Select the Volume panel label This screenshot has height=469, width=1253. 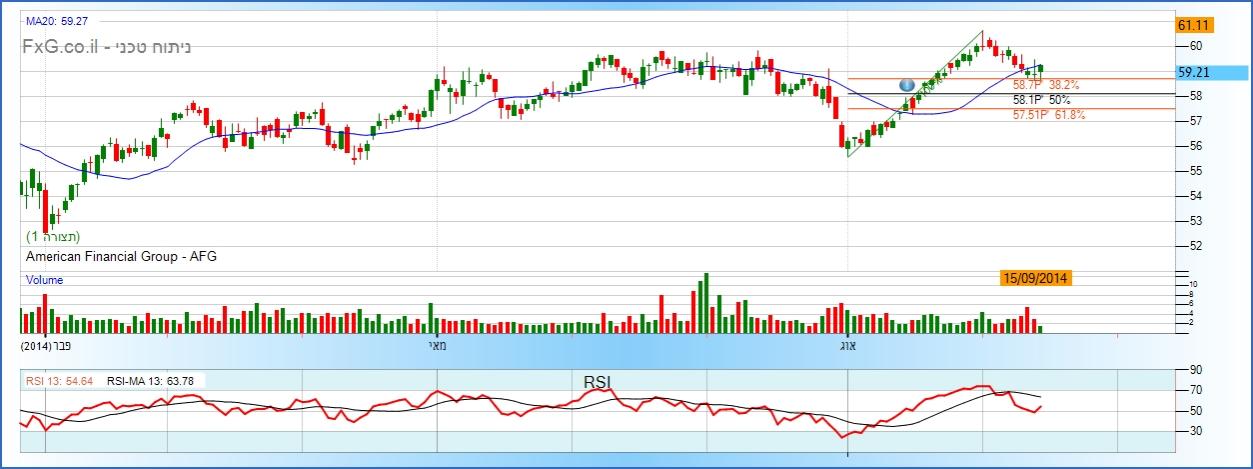[x=44, y=280]
